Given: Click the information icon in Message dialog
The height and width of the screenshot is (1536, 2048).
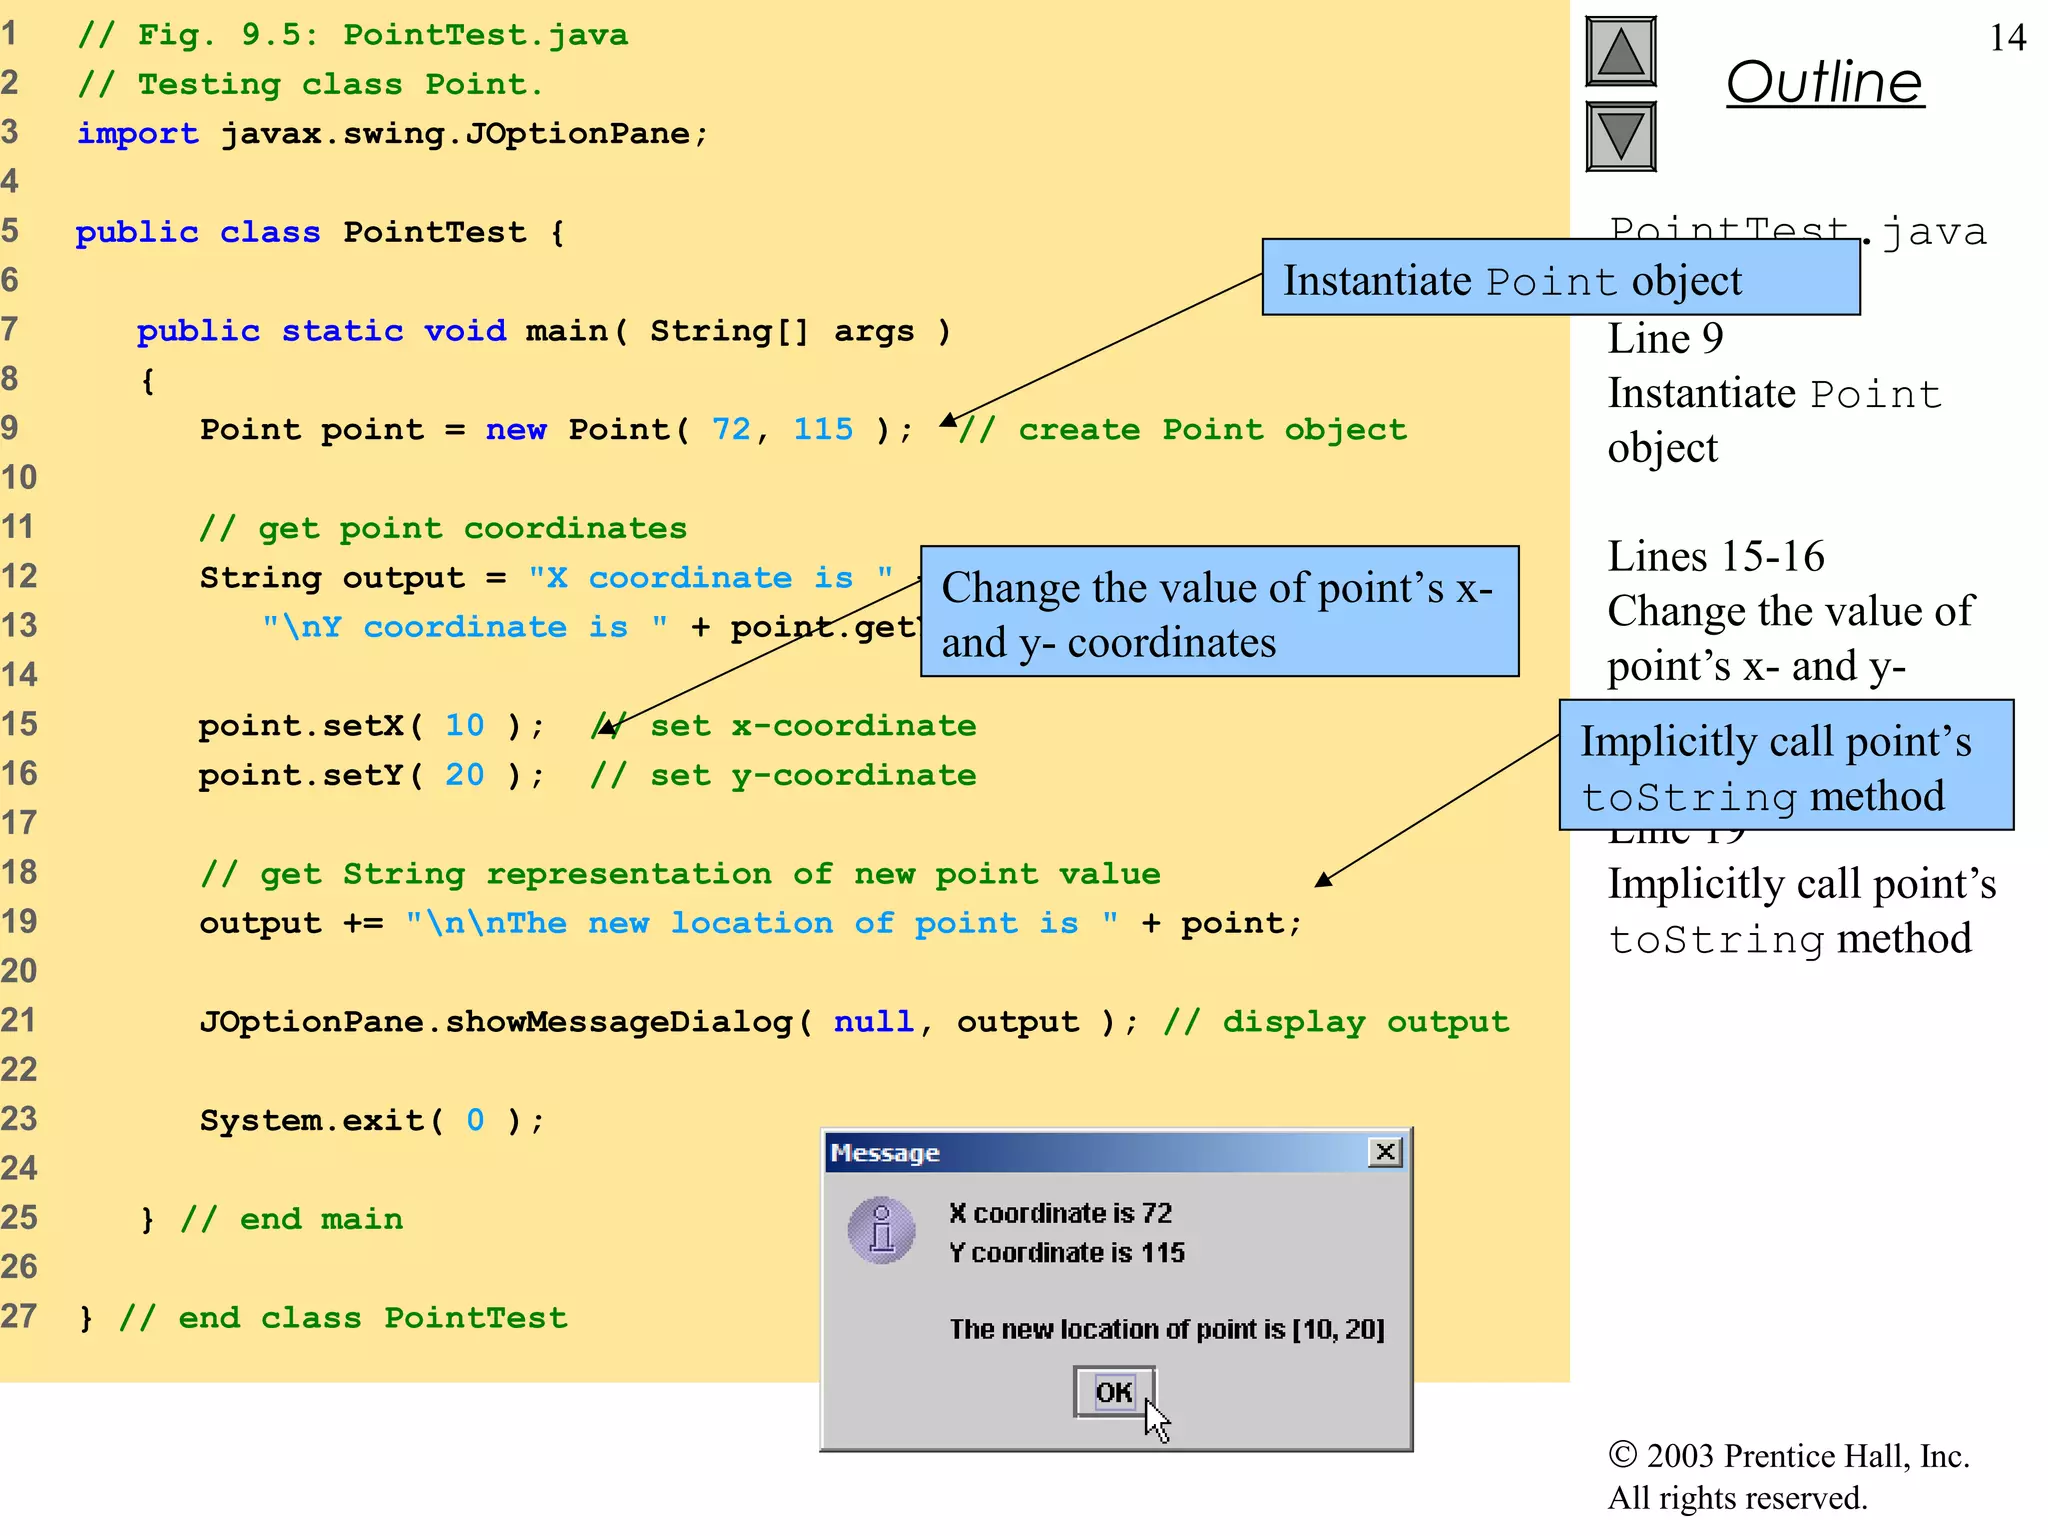Looking at the screenshot, I should [881, 1230].
